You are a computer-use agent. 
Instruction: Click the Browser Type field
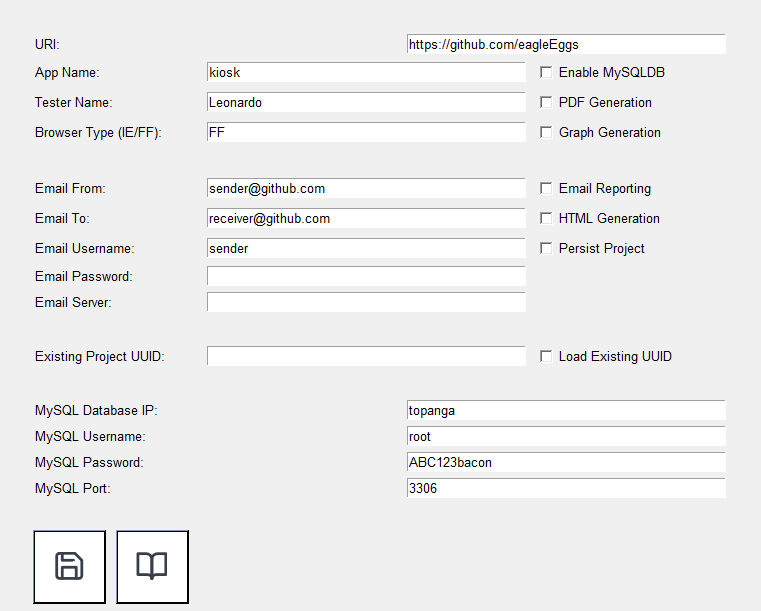(365, 132)
